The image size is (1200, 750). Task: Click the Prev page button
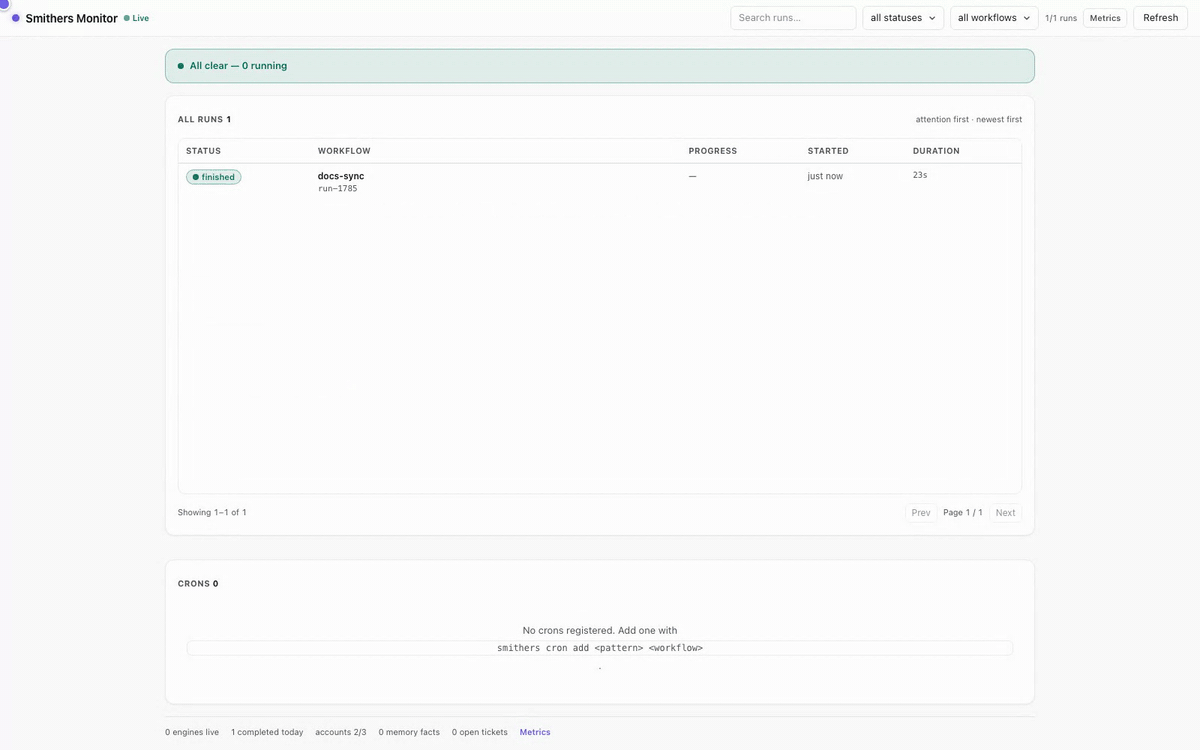click(x=921, y=513)
